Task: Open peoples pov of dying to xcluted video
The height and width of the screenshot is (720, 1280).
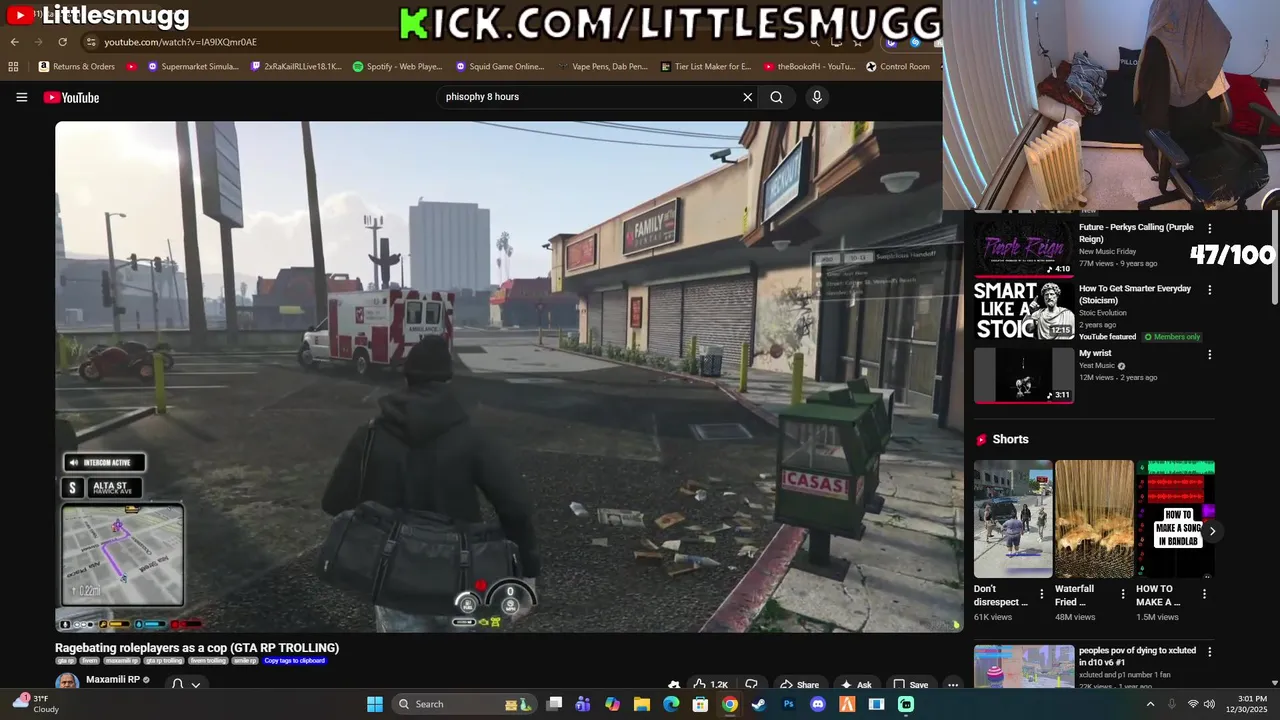Action: [x=1023, y=667]
